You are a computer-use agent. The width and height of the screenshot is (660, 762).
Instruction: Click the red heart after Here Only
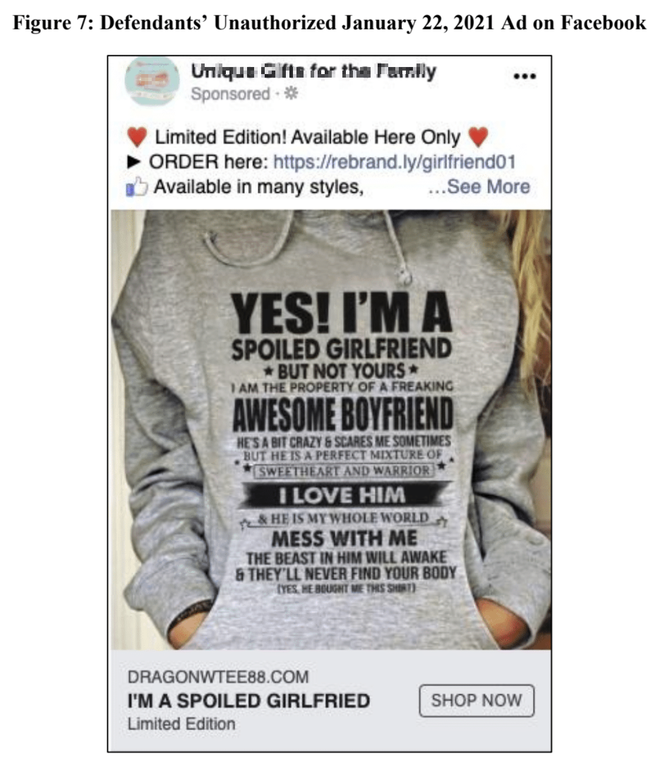pyautogui.click(x=480, y=137)
